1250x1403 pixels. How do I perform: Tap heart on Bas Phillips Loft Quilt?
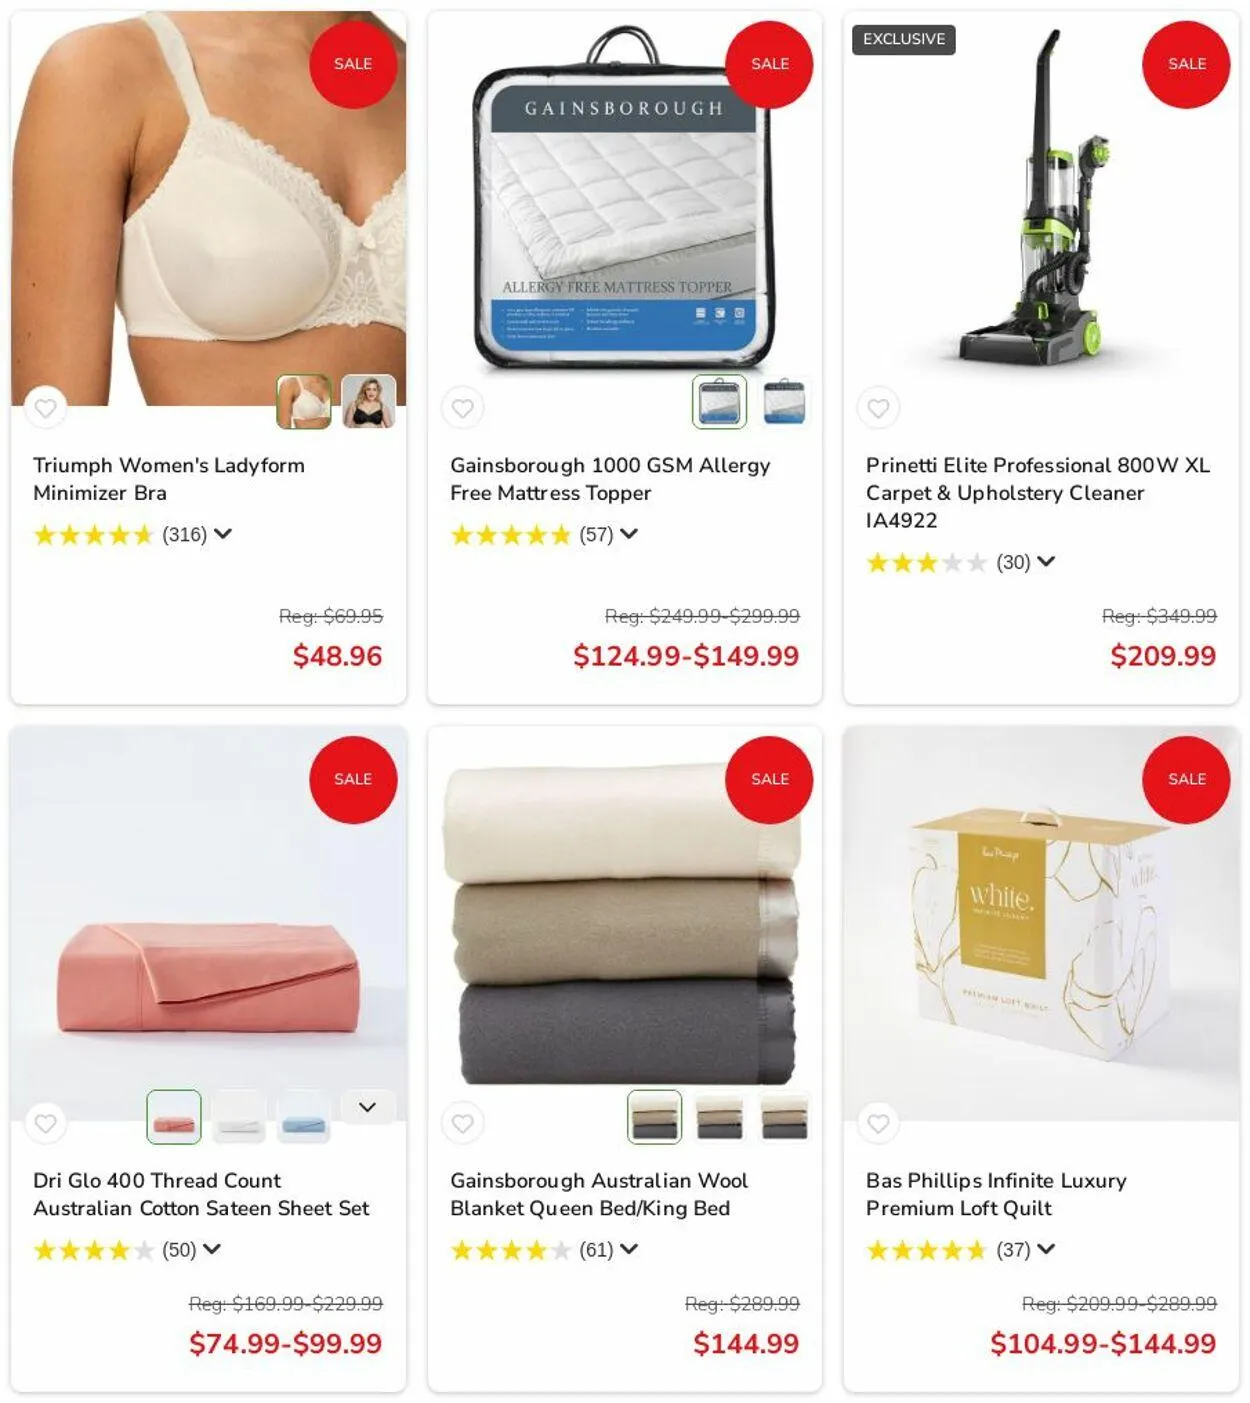pos(878,1123)
